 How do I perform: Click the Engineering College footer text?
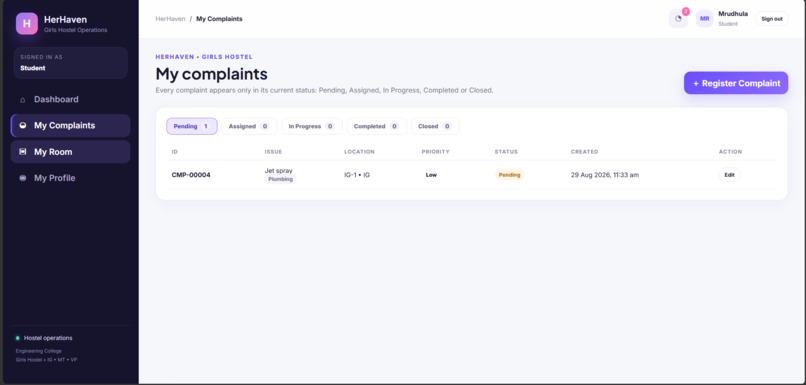coord(39,351)
